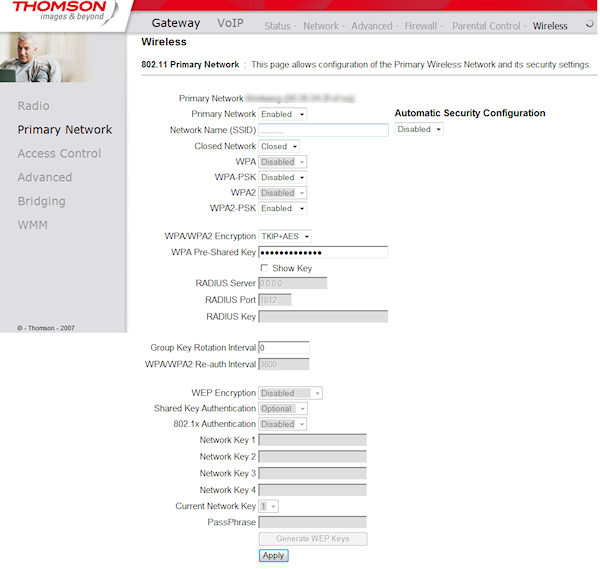
Task: Click the WPA/WPA2 Re-auth Interval field
Action: tap(284, 364)
